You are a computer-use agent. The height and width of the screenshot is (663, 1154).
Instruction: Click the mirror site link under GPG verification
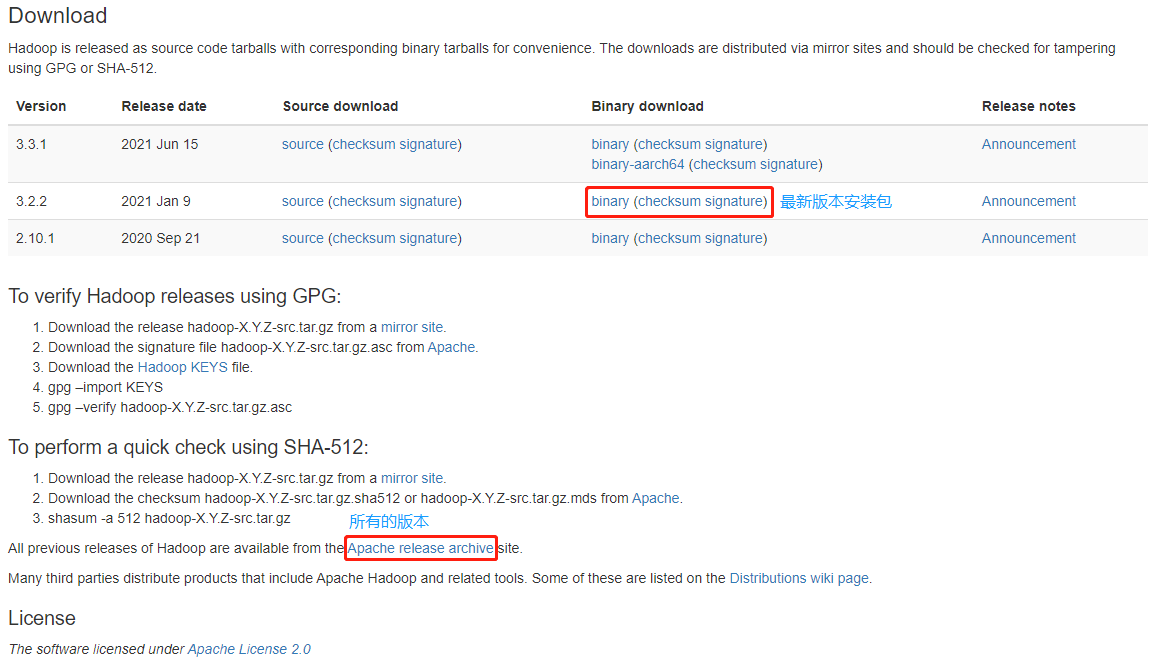tap(412, 327)
